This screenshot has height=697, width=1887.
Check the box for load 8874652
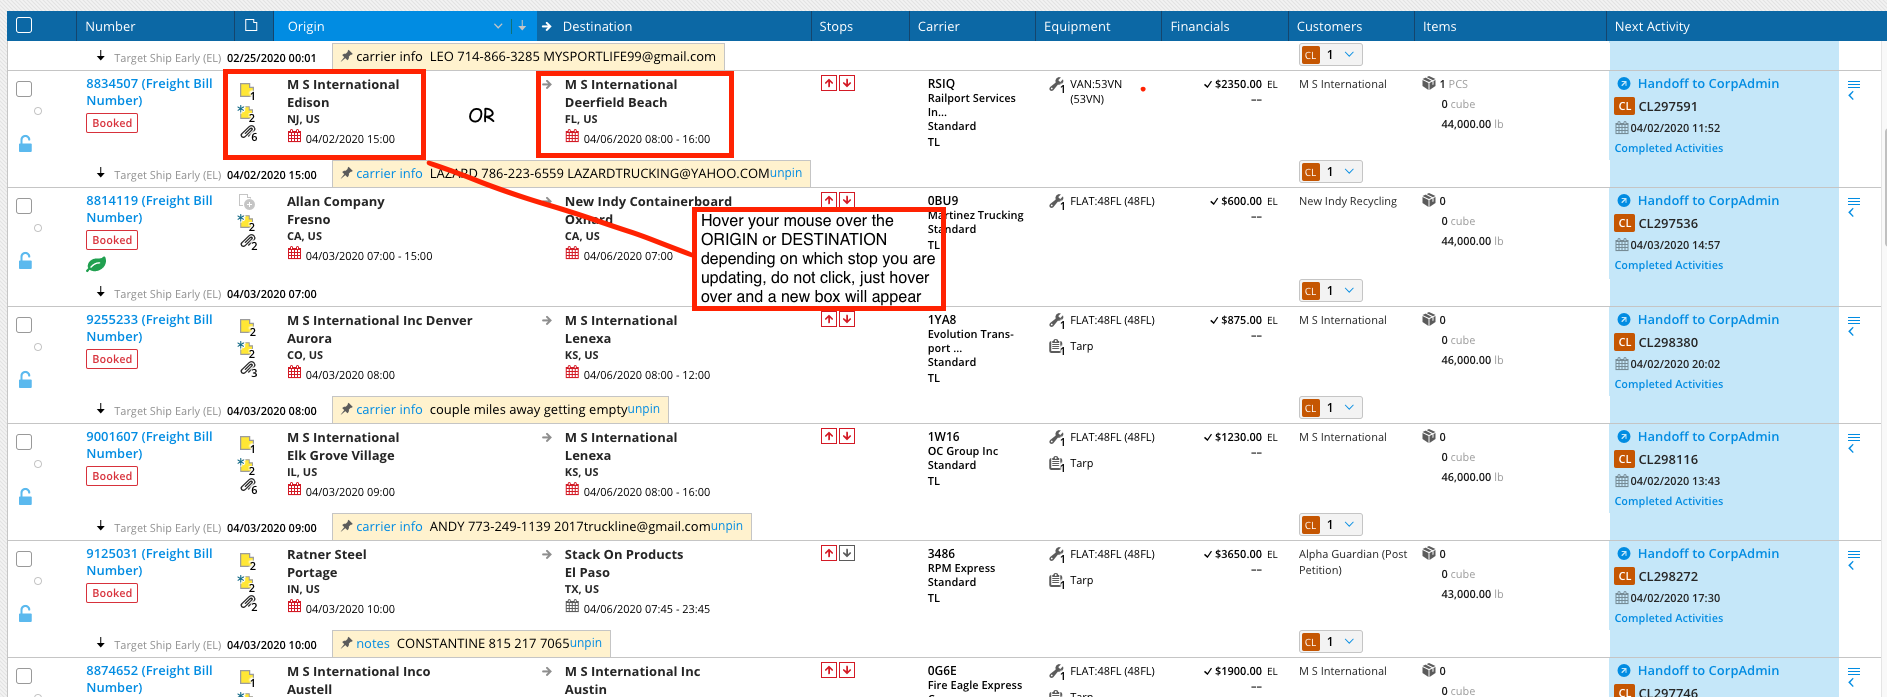[x=24, y=676]
